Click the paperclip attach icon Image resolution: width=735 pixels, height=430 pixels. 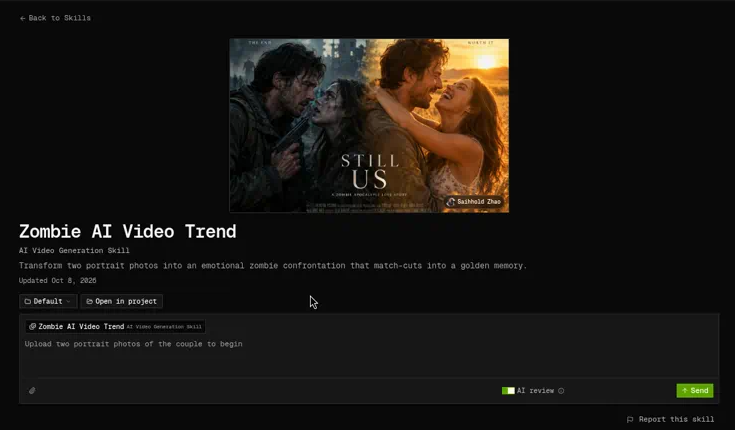tap(32, 390)
